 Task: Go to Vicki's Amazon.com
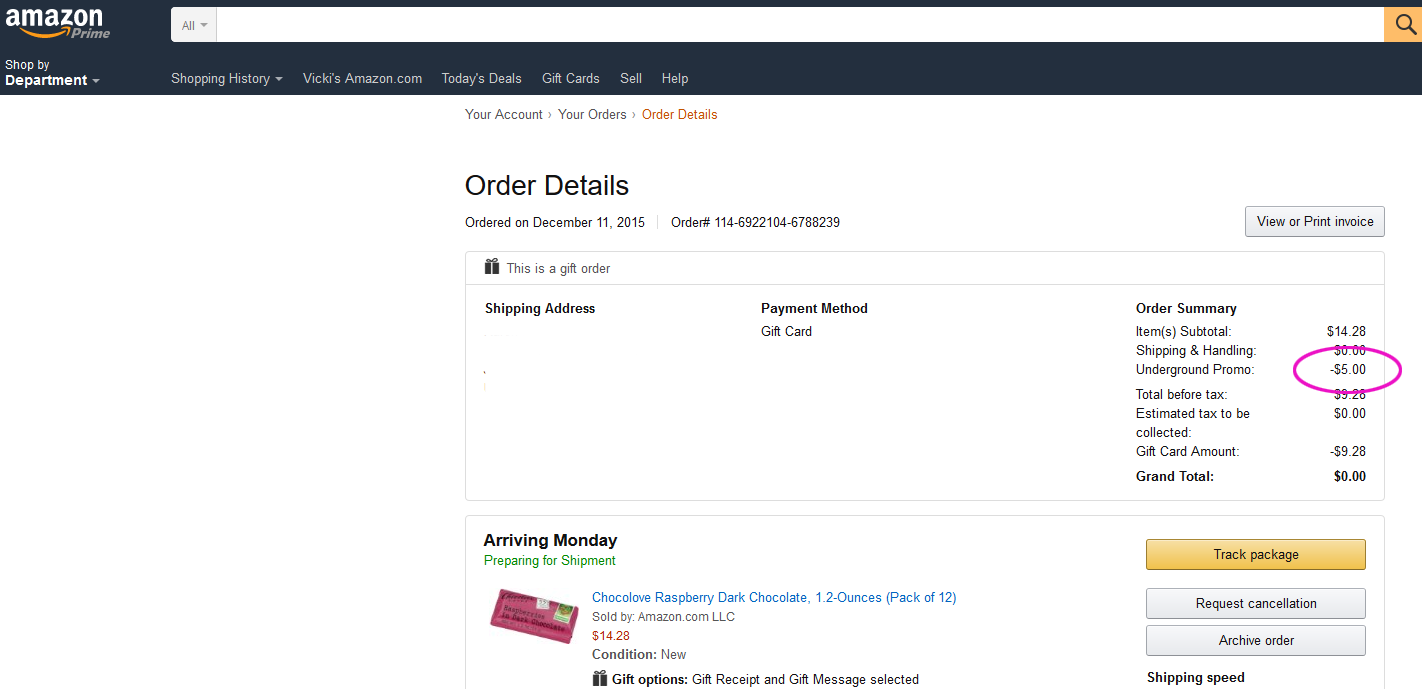tap(362, 78)
